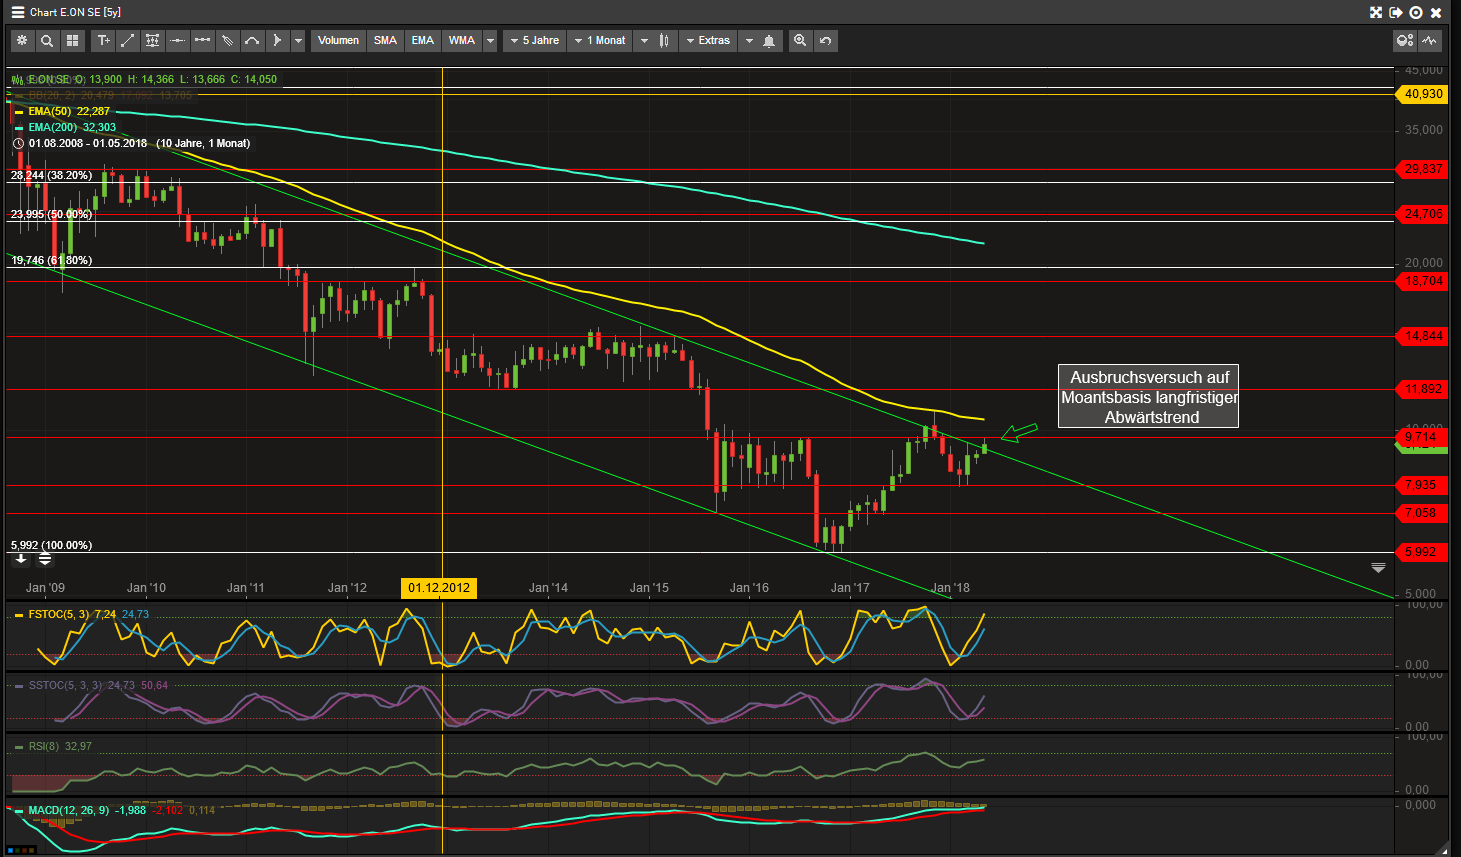The height and width of the screenshot is (857, 1461).
Task: Open the 1 Monat interval dropdown
Action: [600, 41]
